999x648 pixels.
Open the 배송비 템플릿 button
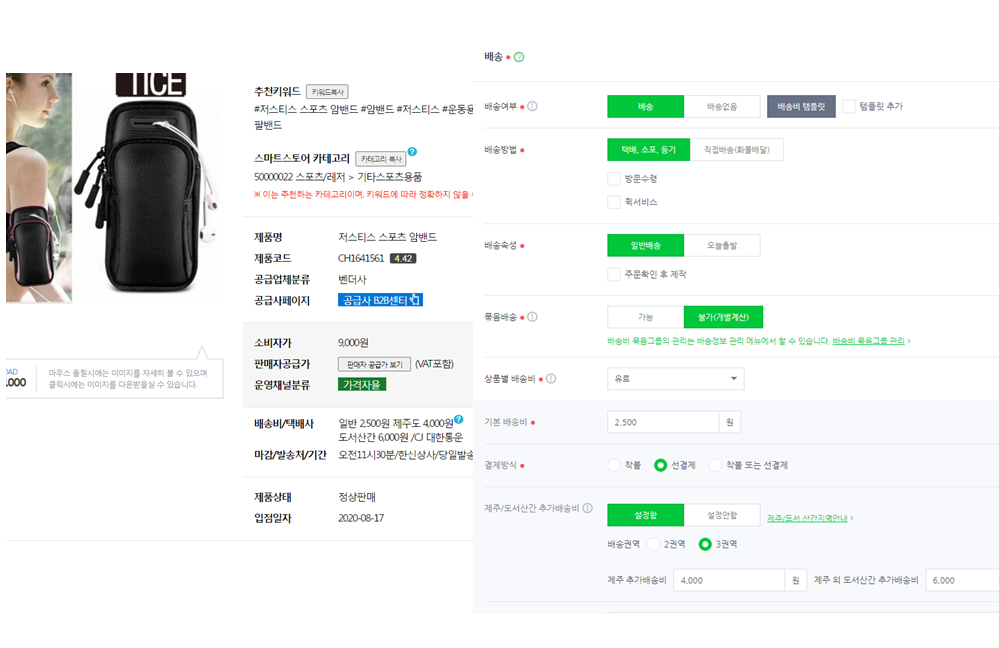801,106
